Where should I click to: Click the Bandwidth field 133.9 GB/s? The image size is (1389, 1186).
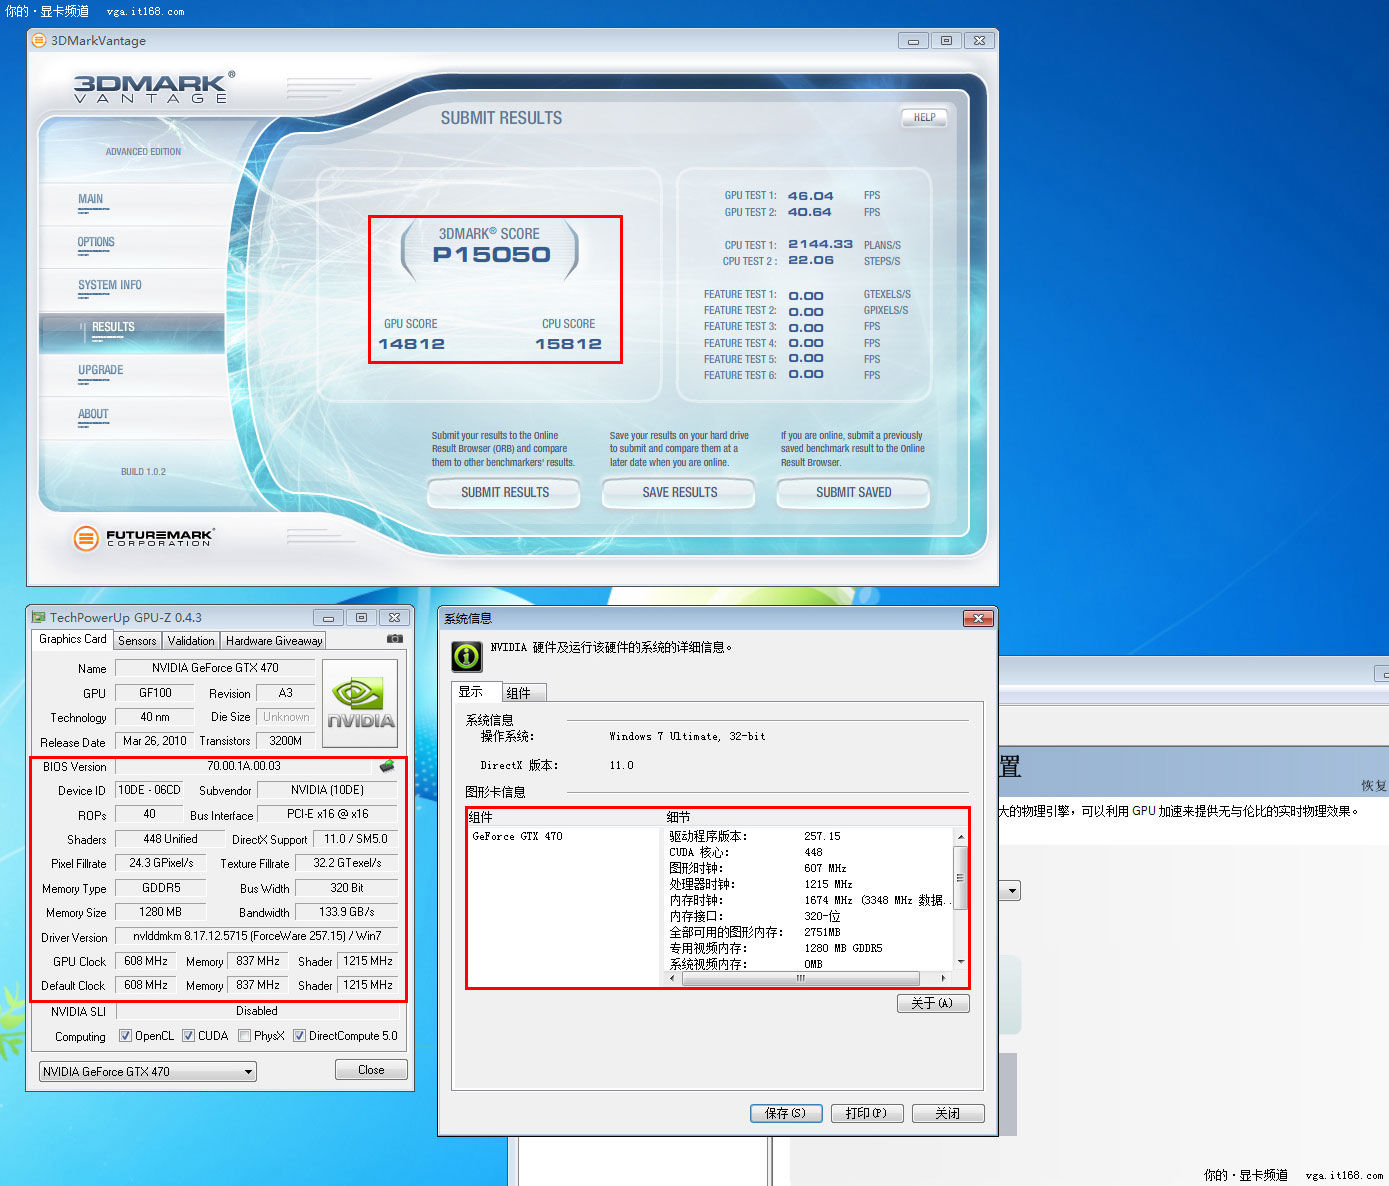346,912
